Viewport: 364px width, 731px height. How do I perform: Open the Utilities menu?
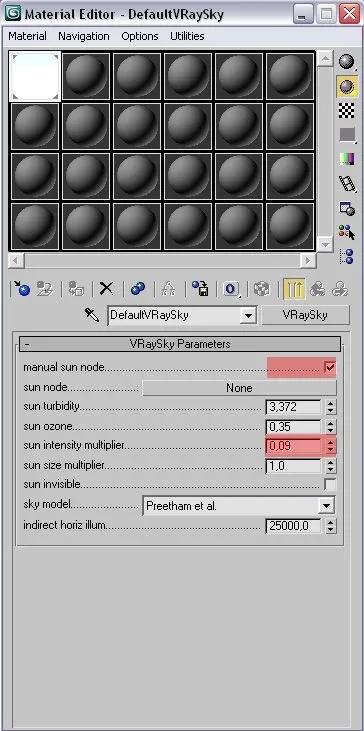(187, 36)
